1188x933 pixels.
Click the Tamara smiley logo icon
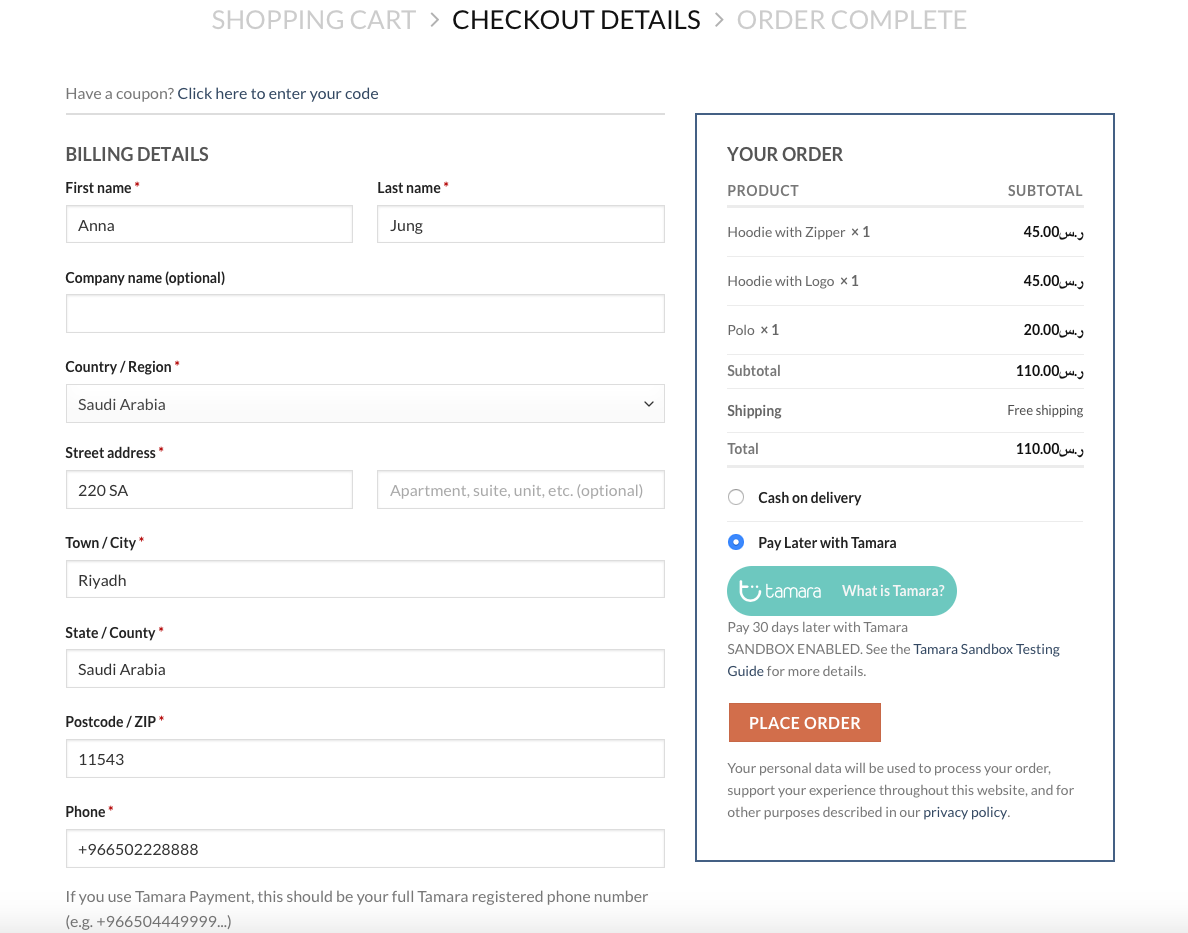749,590
